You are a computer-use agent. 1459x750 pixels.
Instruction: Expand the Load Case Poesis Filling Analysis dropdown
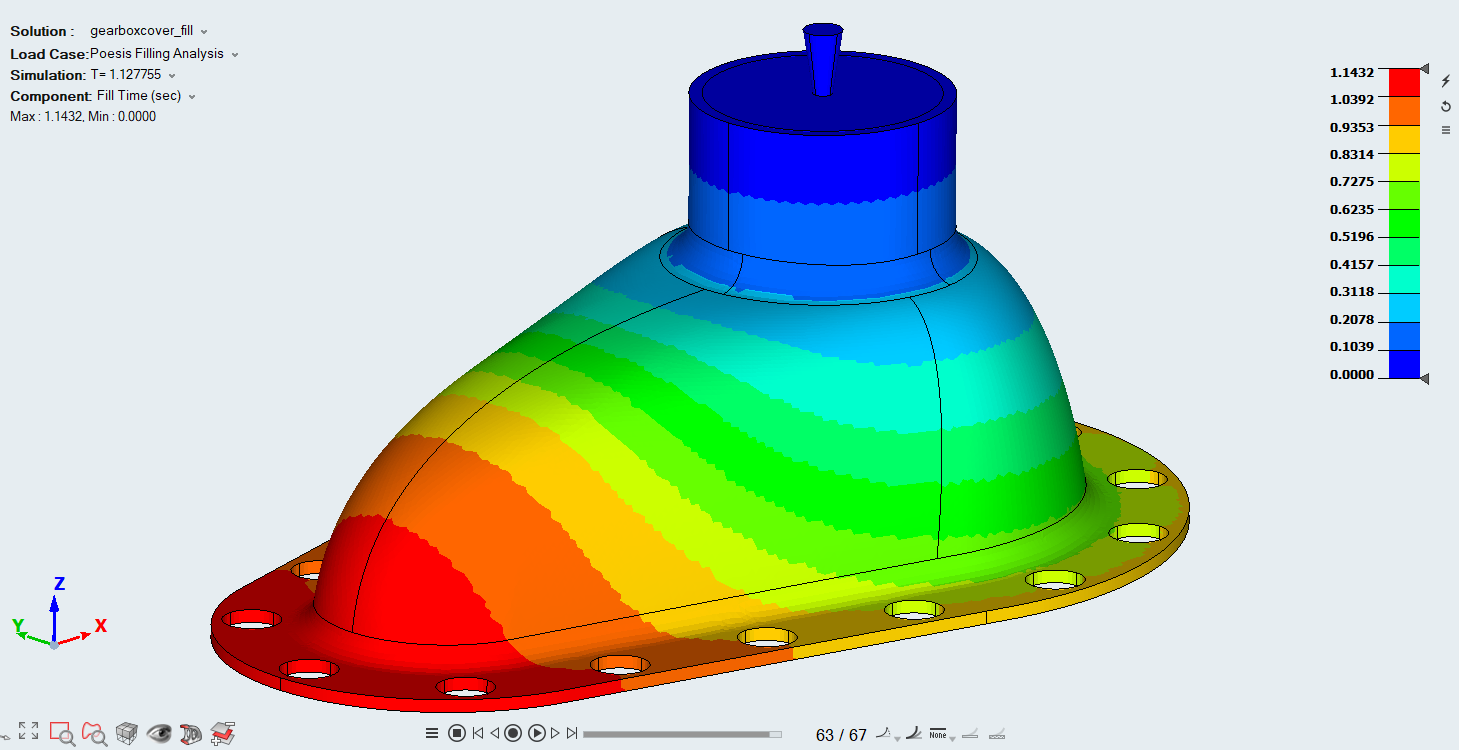pos(235,54)
